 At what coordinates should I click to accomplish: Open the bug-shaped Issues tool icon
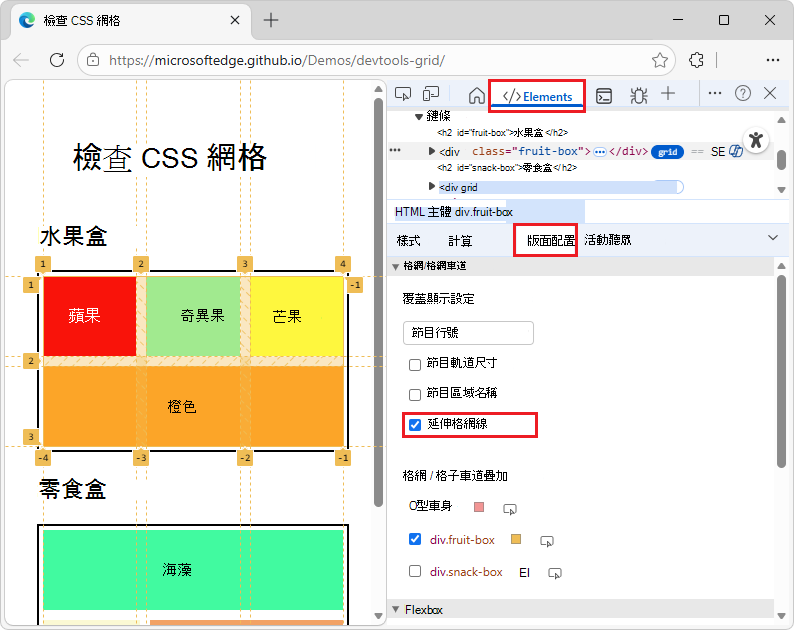pos(639,95)
